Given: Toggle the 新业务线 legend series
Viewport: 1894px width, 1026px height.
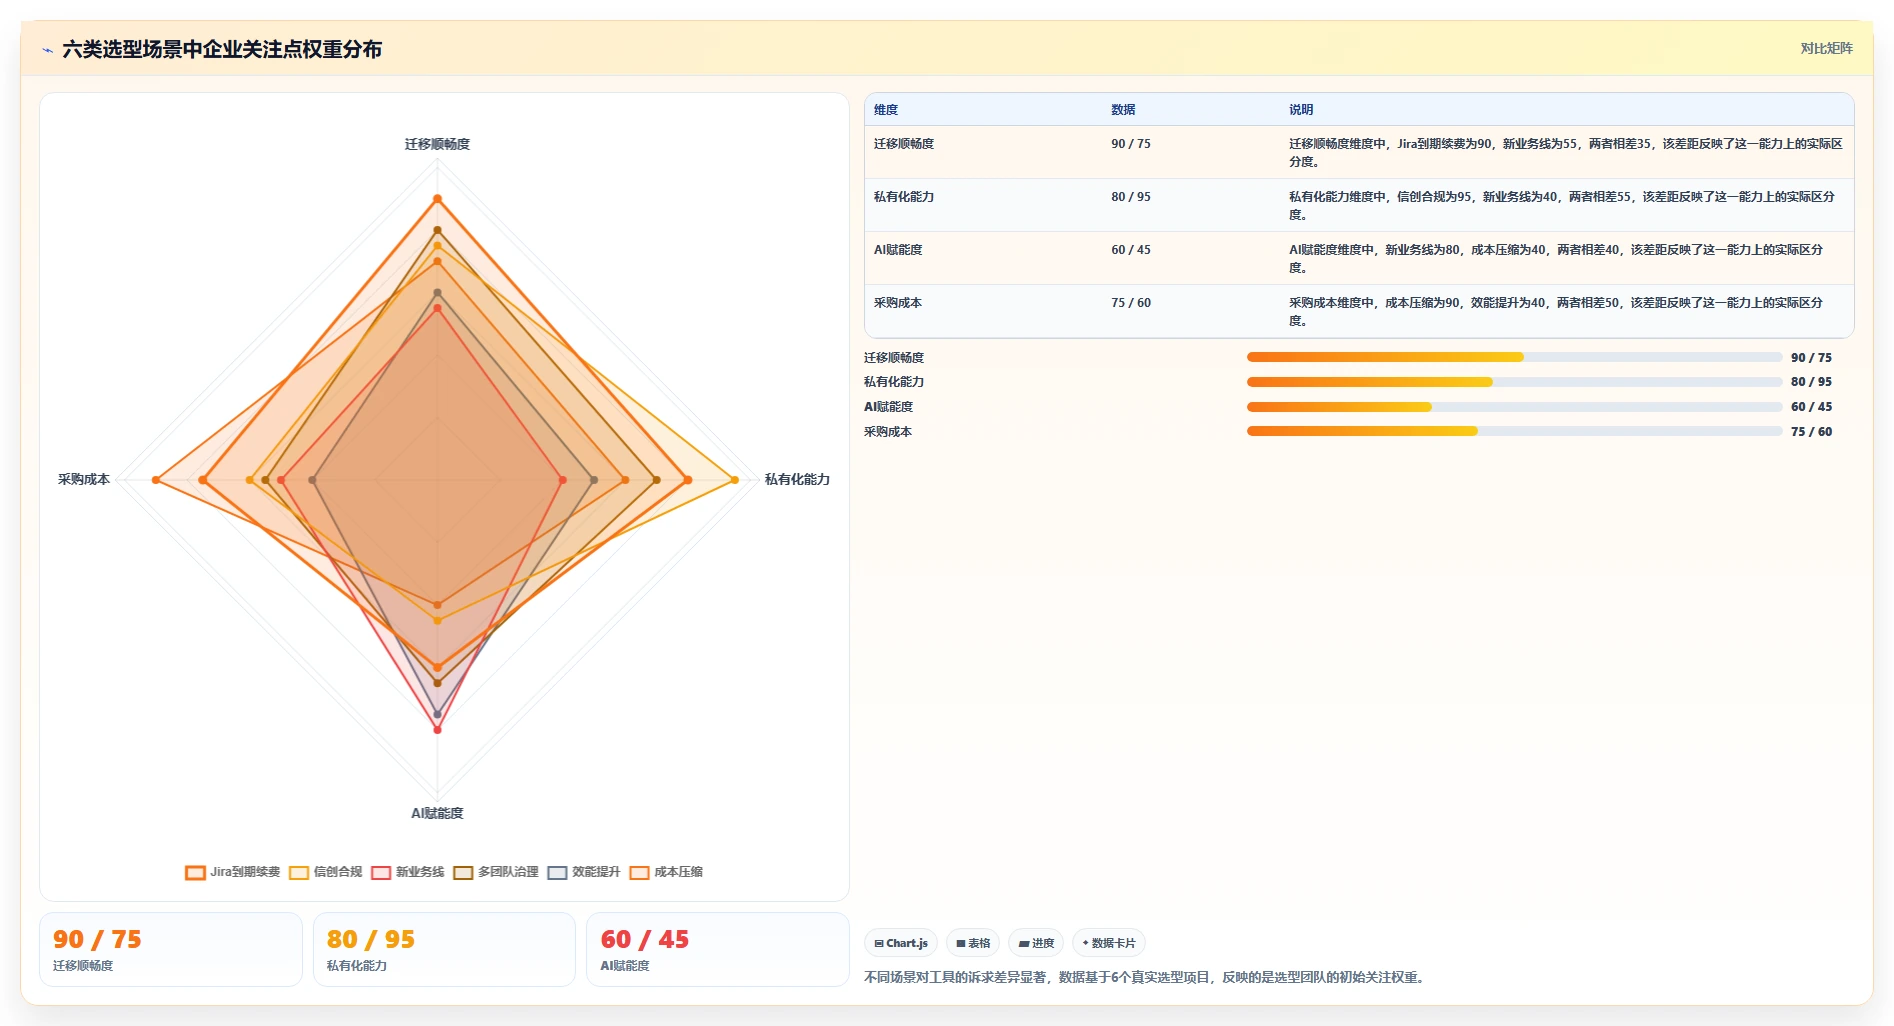Looking at the screenshot, I should 408,872.
